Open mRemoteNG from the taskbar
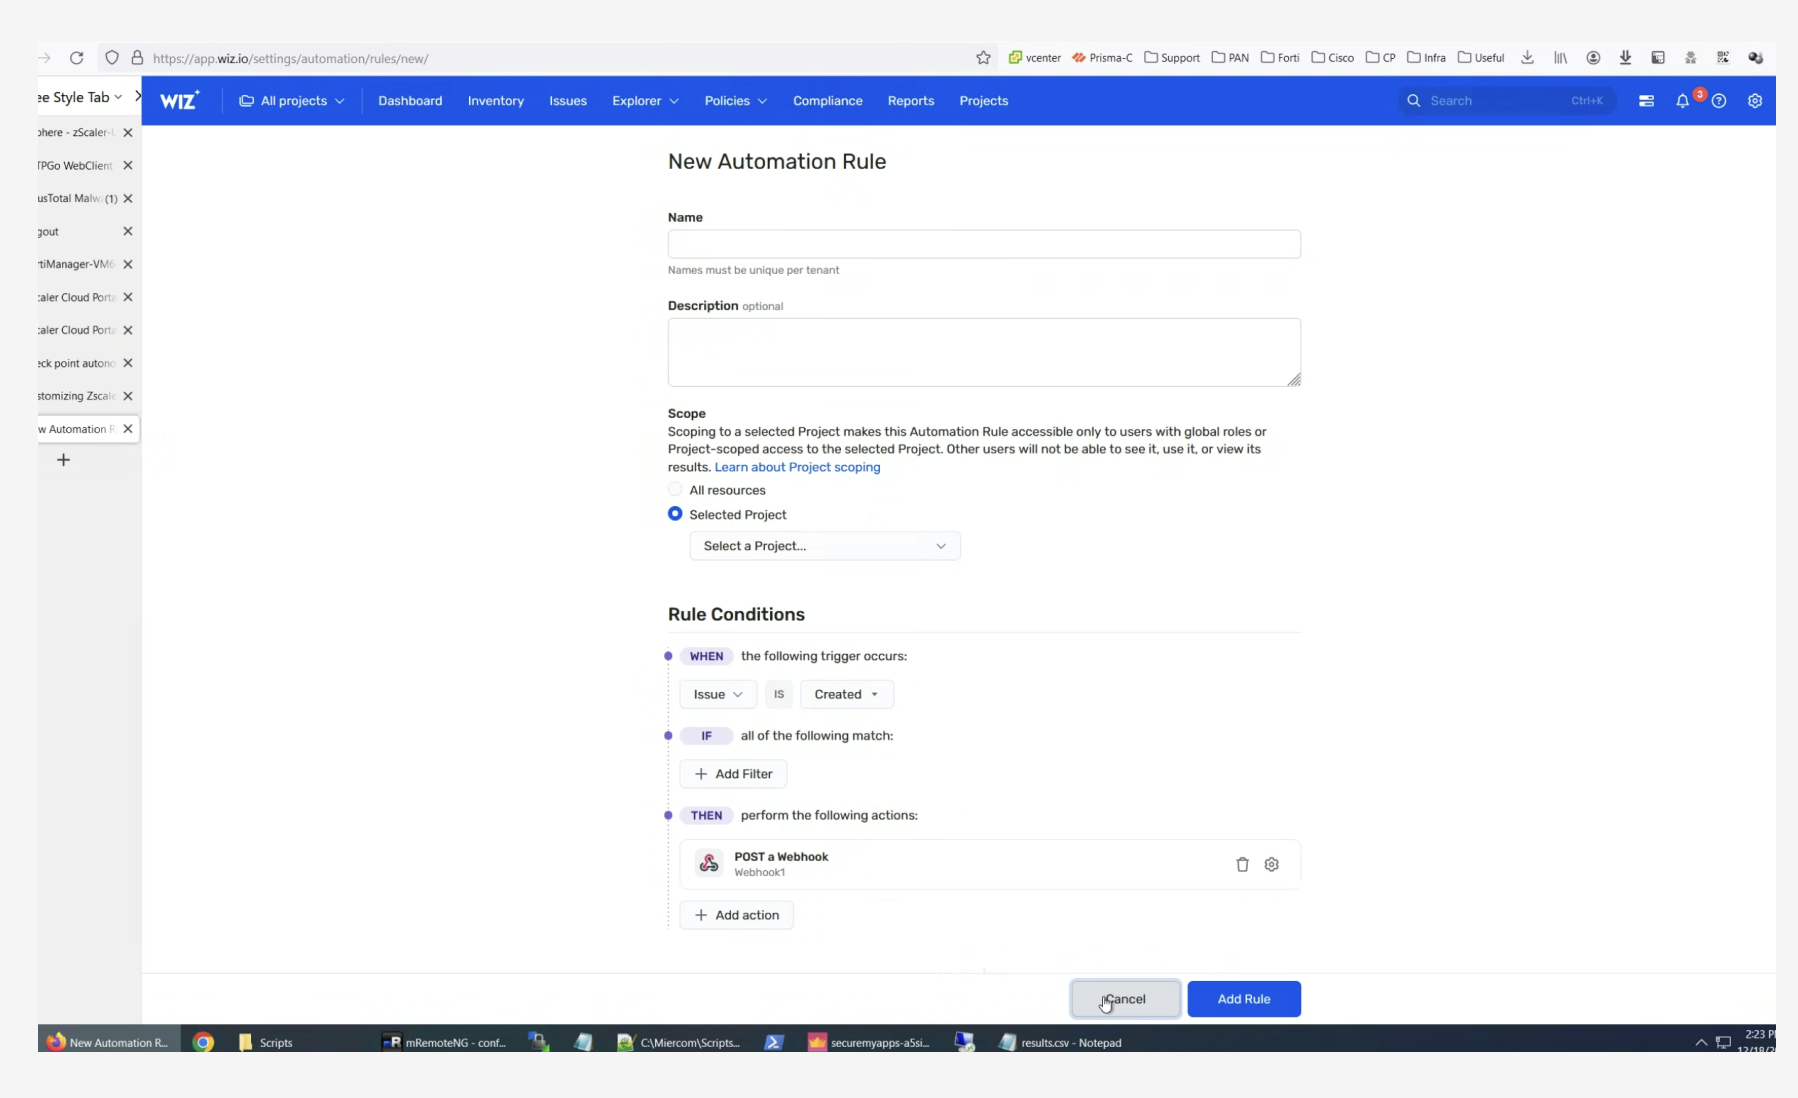This screenshot has height=1098, width=1798. [444, 1042]
